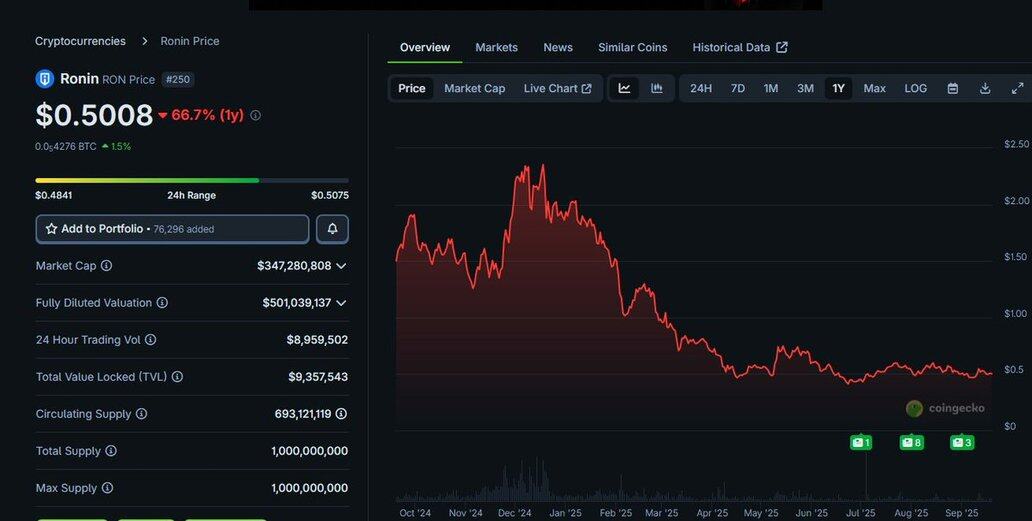Select the Price chart mode
Viewport: 1032px width, 521px height.
click(412, 88)
